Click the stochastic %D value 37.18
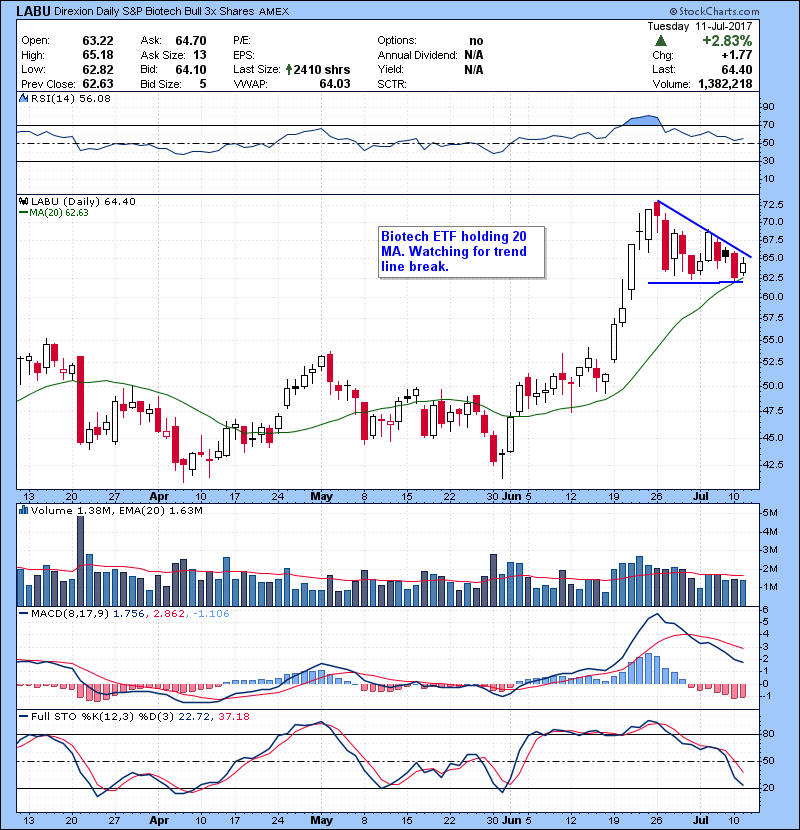Viewport: 800px width, 830px height. coord(233,716)
